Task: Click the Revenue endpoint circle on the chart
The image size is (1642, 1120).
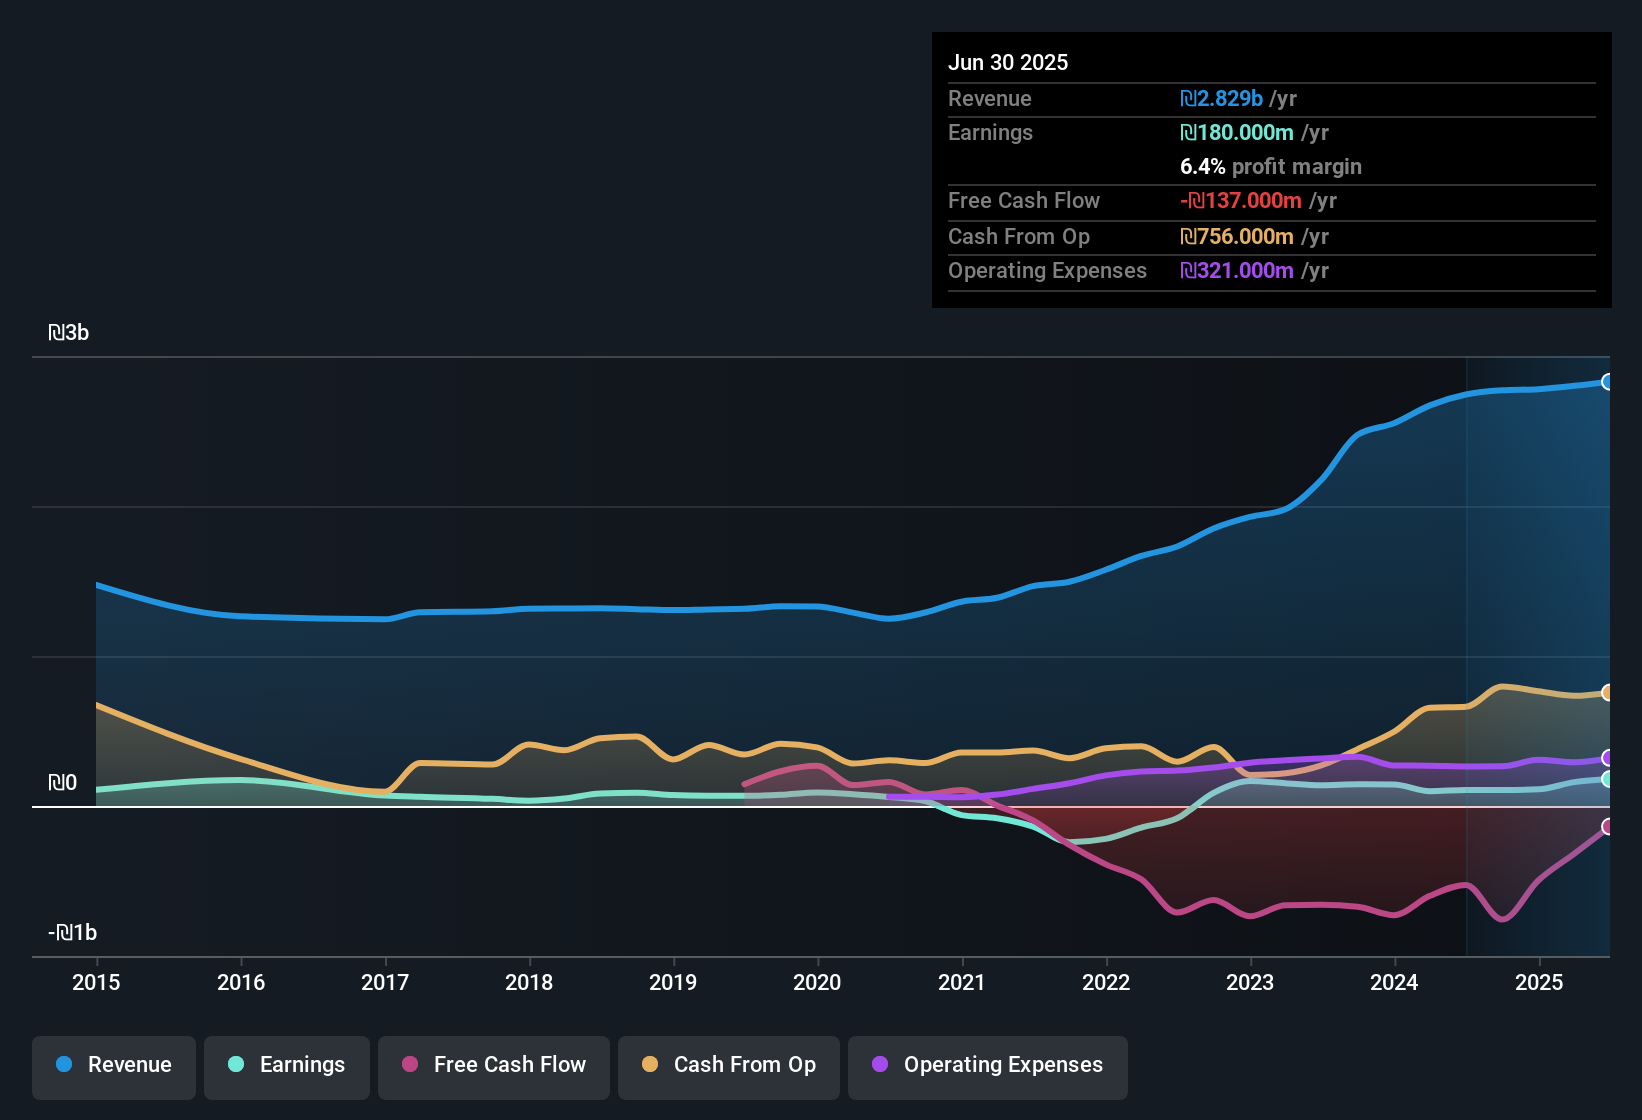Action: pos(1608,381)
